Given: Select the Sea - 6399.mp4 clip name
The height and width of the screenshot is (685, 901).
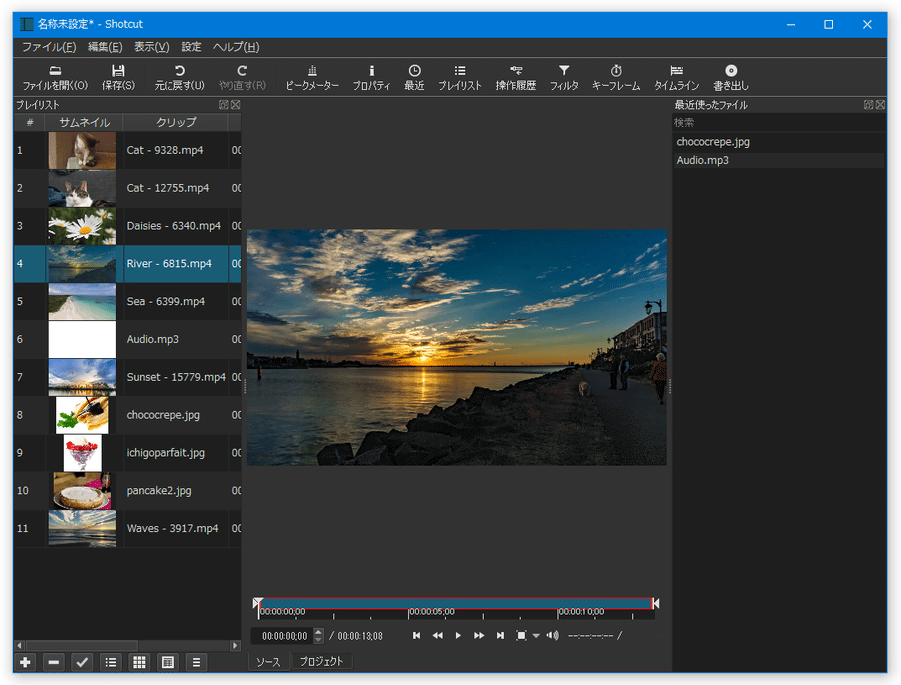Looking at the screenshot, I should [x=165, y=302].
